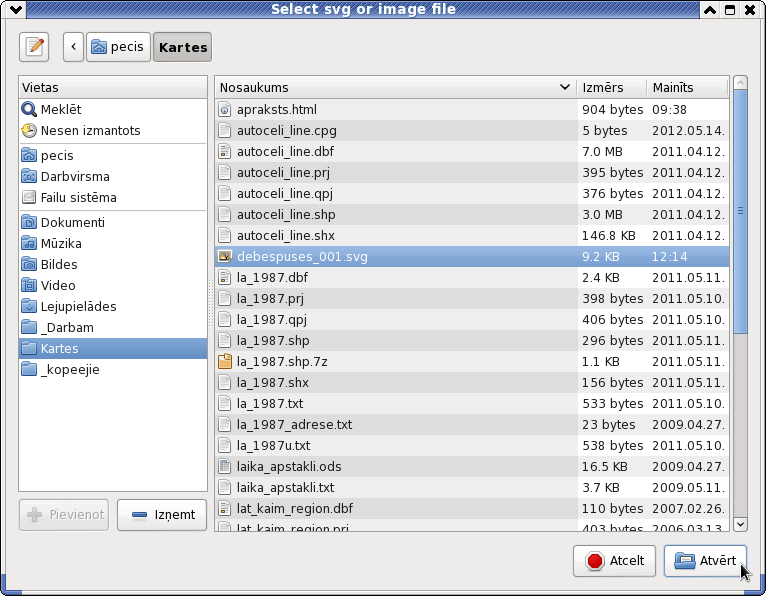Click the la_1987.dbf file icon
This screenshot has height=596, width=766.
pos(224,277)
